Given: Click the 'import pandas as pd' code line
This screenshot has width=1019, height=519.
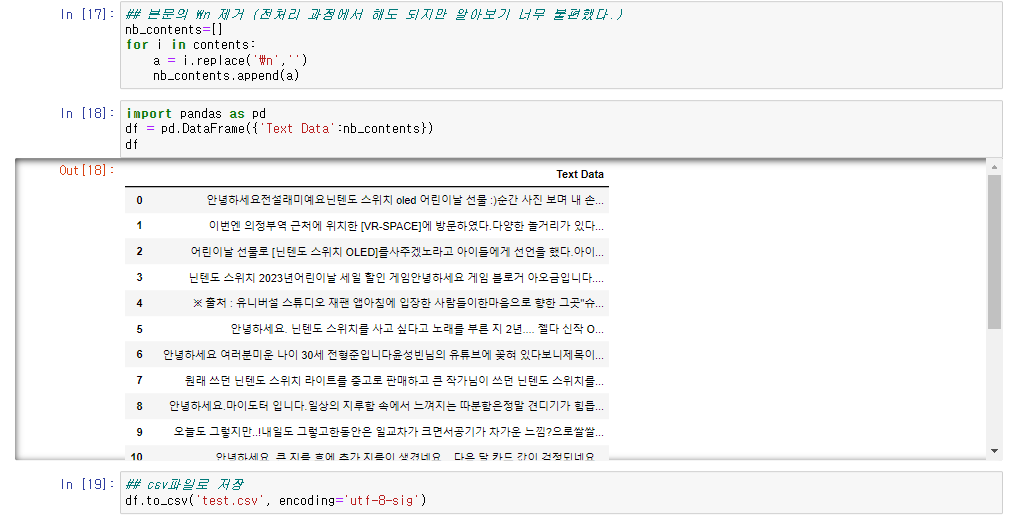Looking at the screenshot, I should (196, 113).
